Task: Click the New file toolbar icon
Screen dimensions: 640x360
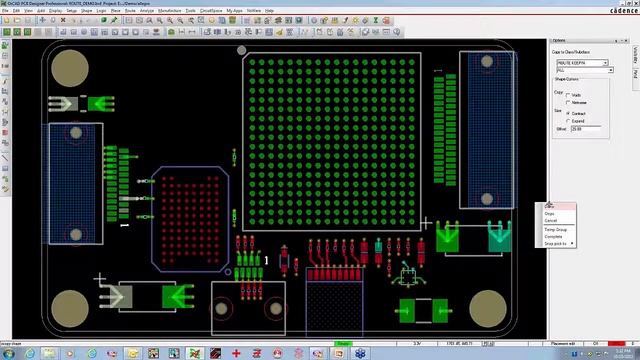Action: click(x=7, y=20)
